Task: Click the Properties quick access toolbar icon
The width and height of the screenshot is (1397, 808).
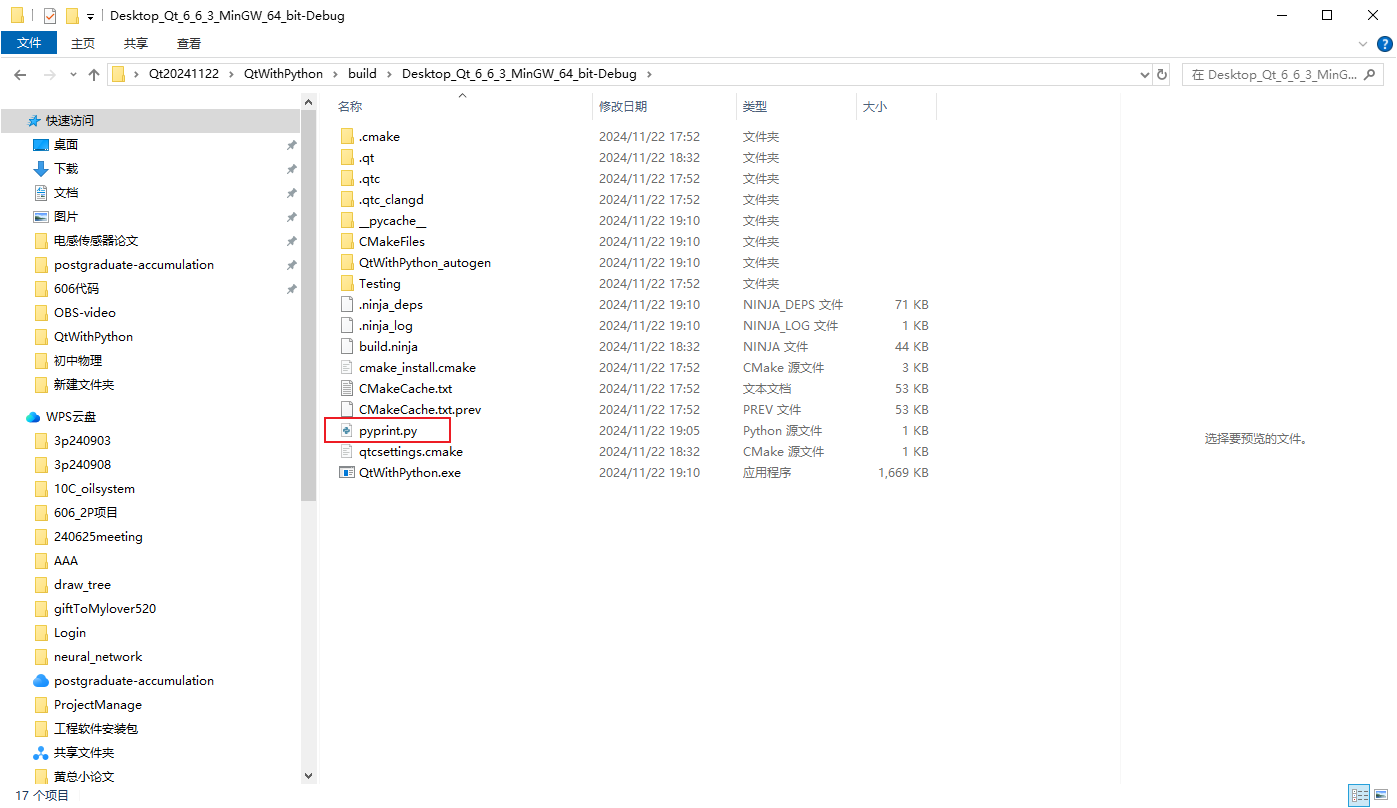Action: click(50, 16)
